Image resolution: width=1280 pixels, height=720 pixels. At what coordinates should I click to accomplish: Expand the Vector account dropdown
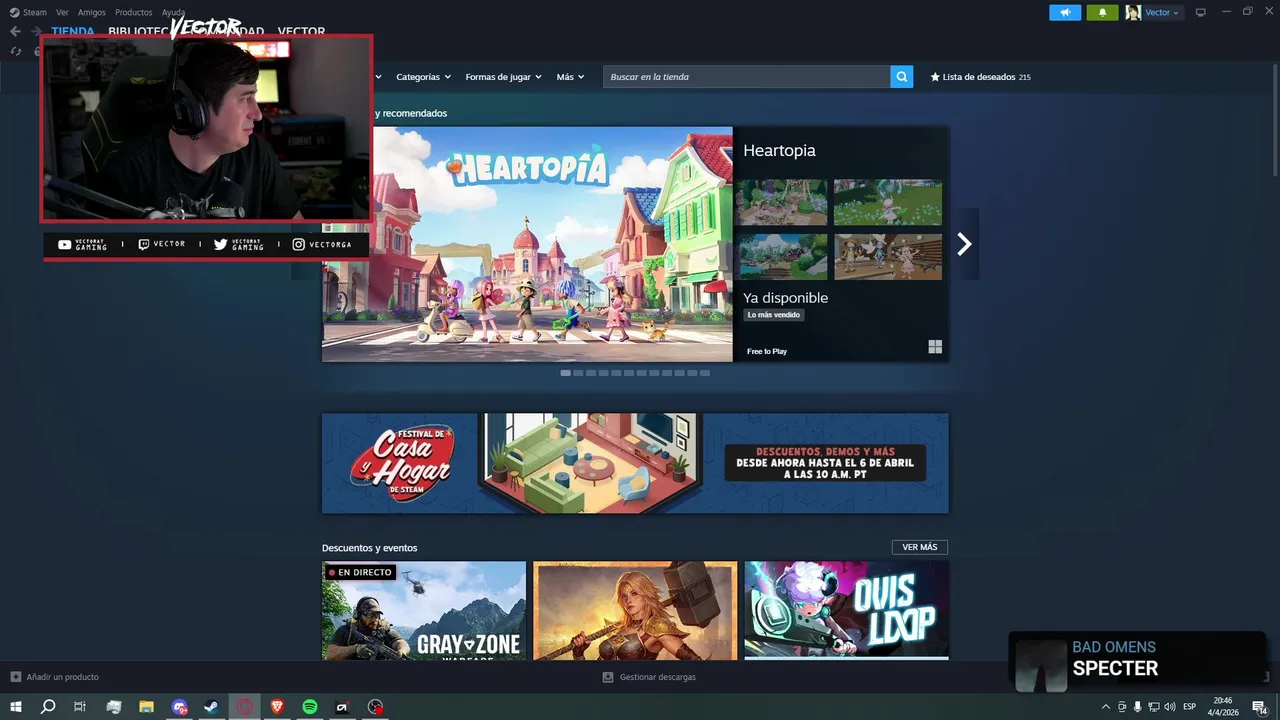coord(1162,12)
